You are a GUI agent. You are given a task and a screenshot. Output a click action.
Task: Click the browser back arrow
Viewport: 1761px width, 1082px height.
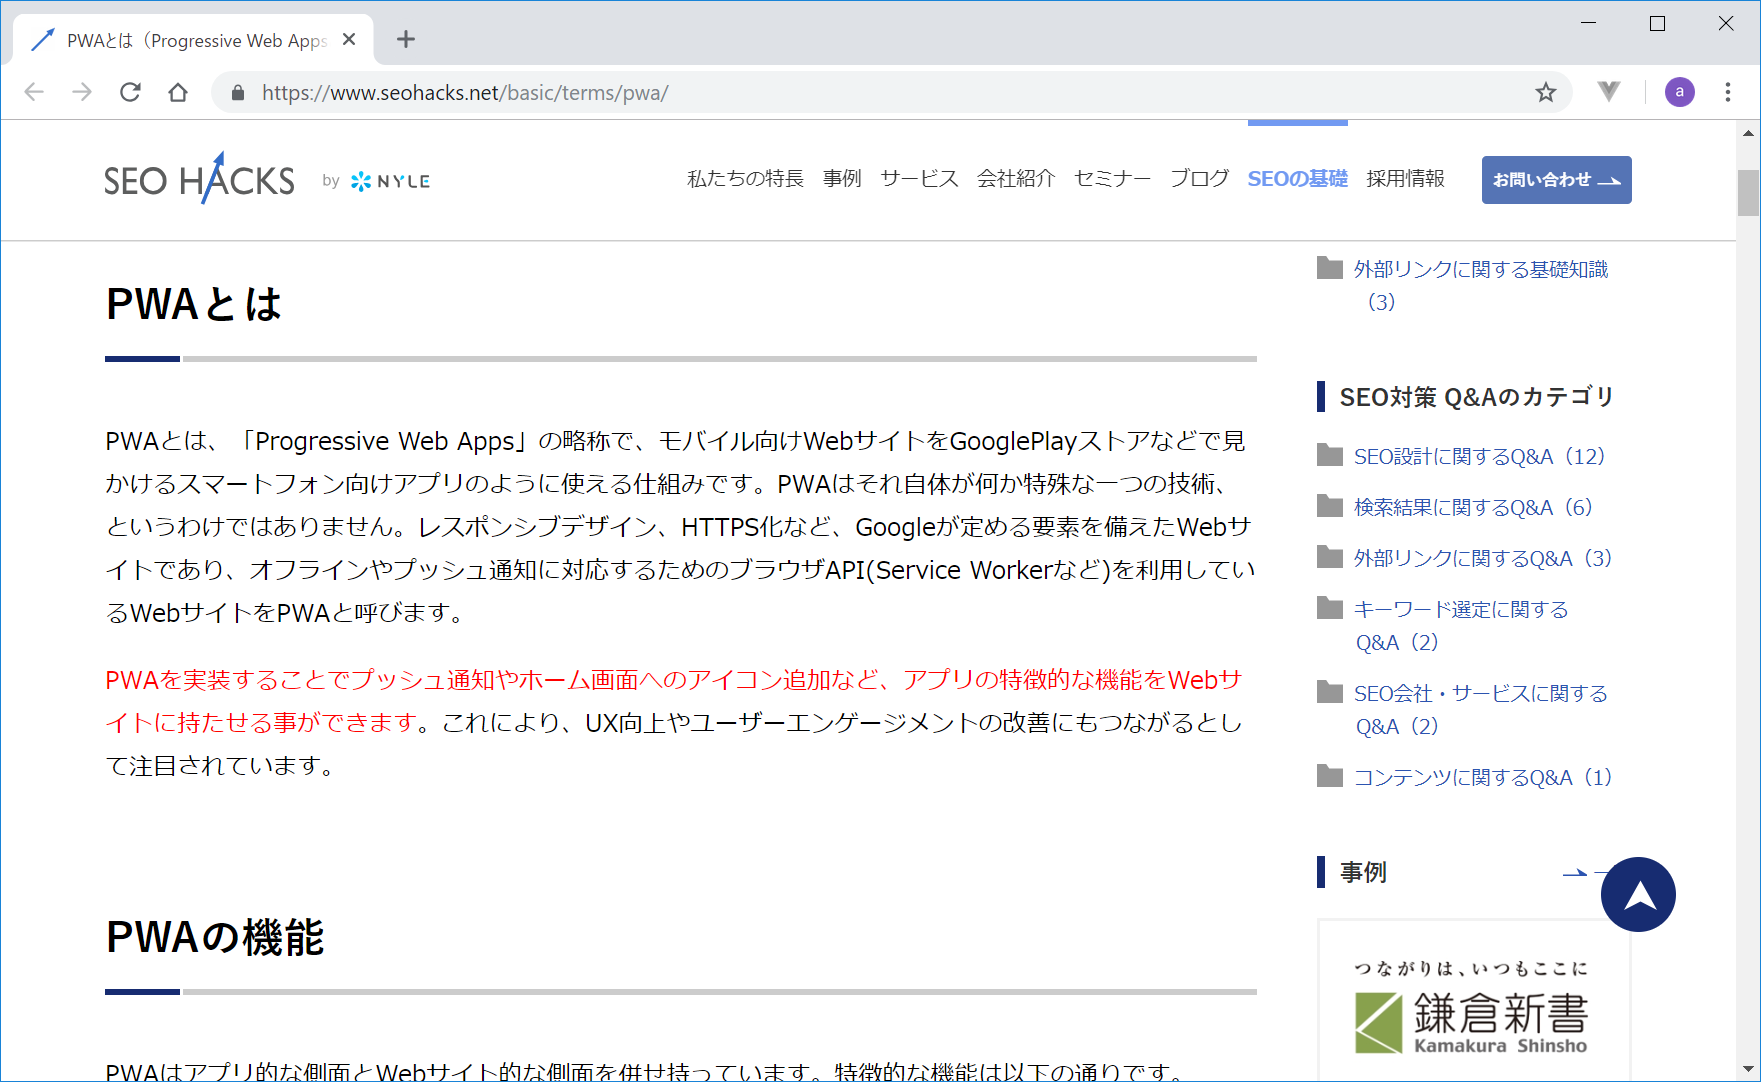point(34,93)
